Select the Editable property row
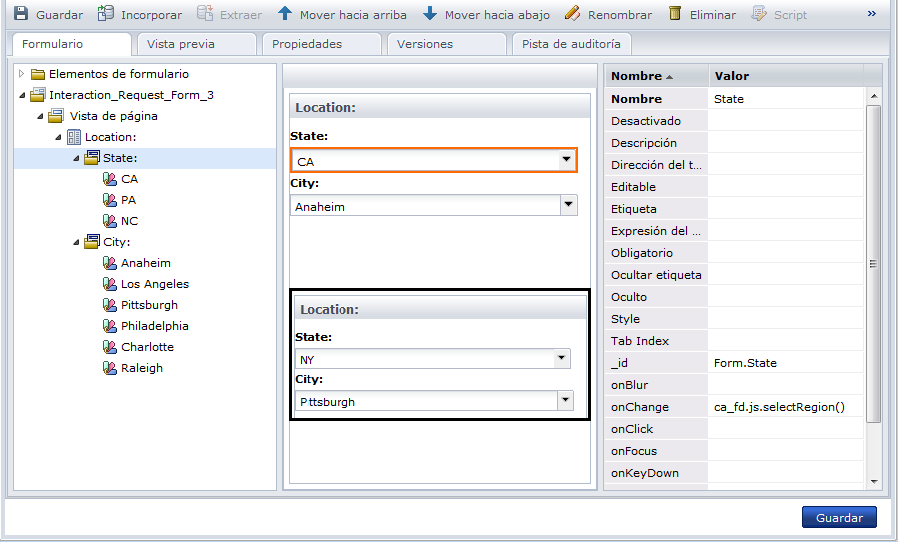The width and height of the screenshot is (898, 542). pyautogui.click(x=734, y=187)
